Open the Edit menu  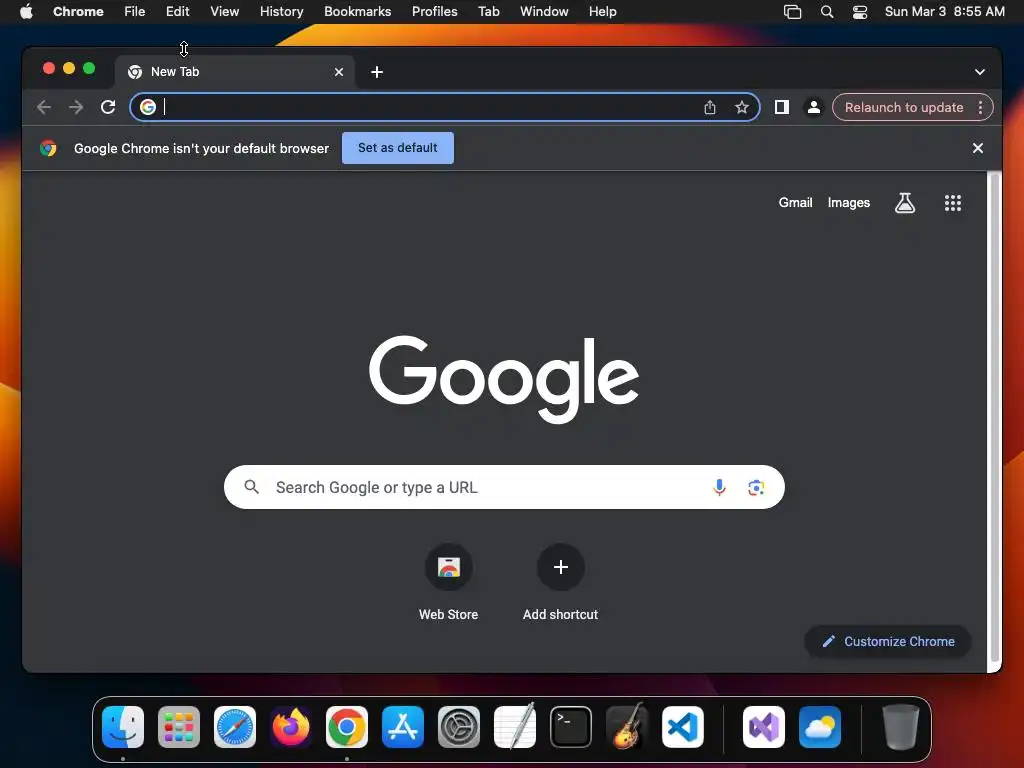[177, 12]
